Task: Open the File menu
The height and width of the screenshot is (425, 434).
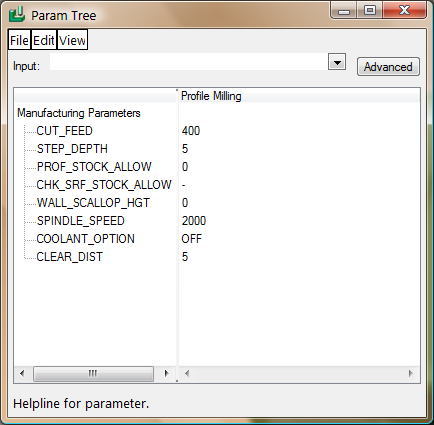Action: click(19, 40)
